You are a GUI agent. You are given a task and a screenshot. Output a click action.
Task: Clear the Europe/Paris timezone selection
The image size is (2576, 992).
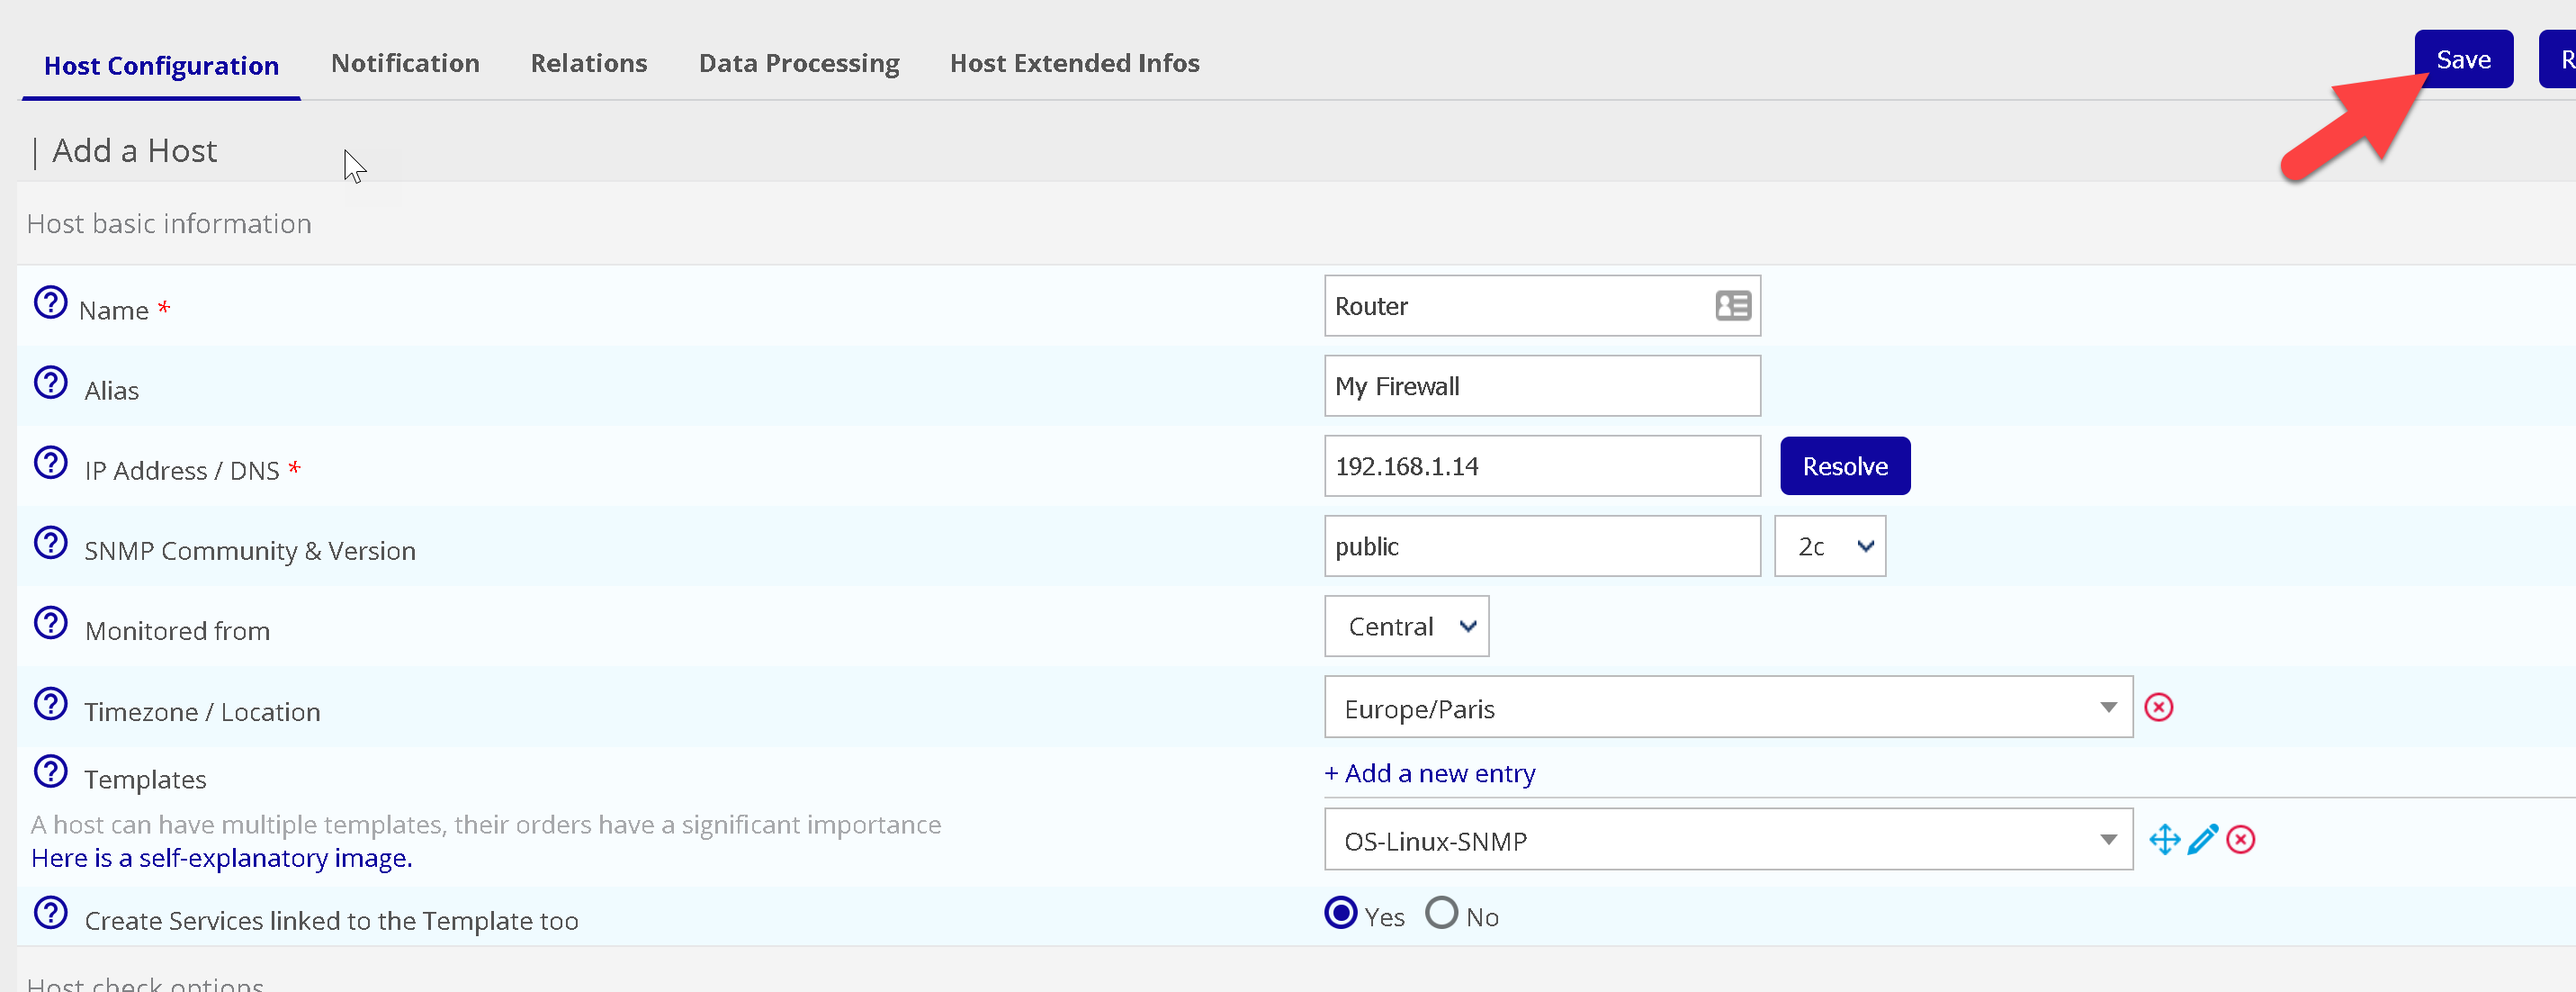[2158, 707]
